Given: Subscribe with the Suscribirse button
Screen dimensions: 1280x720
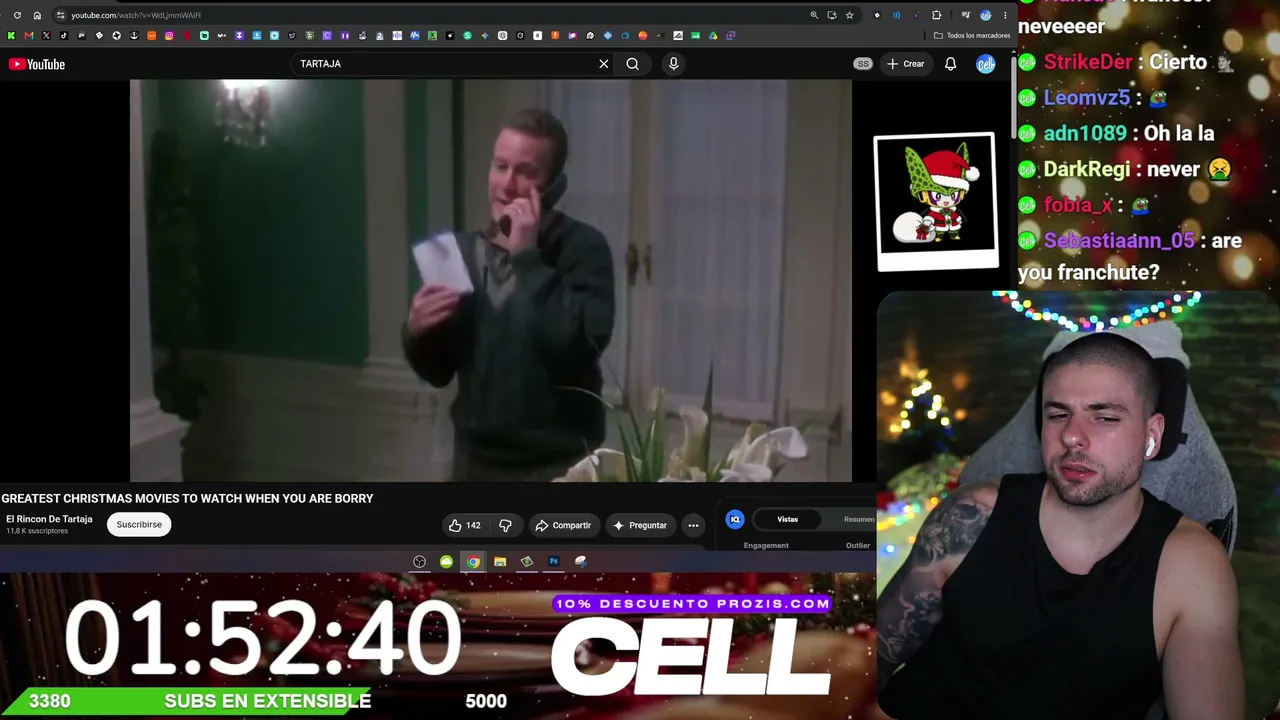Looking at the screenshot, I should [x=139, y=525].
